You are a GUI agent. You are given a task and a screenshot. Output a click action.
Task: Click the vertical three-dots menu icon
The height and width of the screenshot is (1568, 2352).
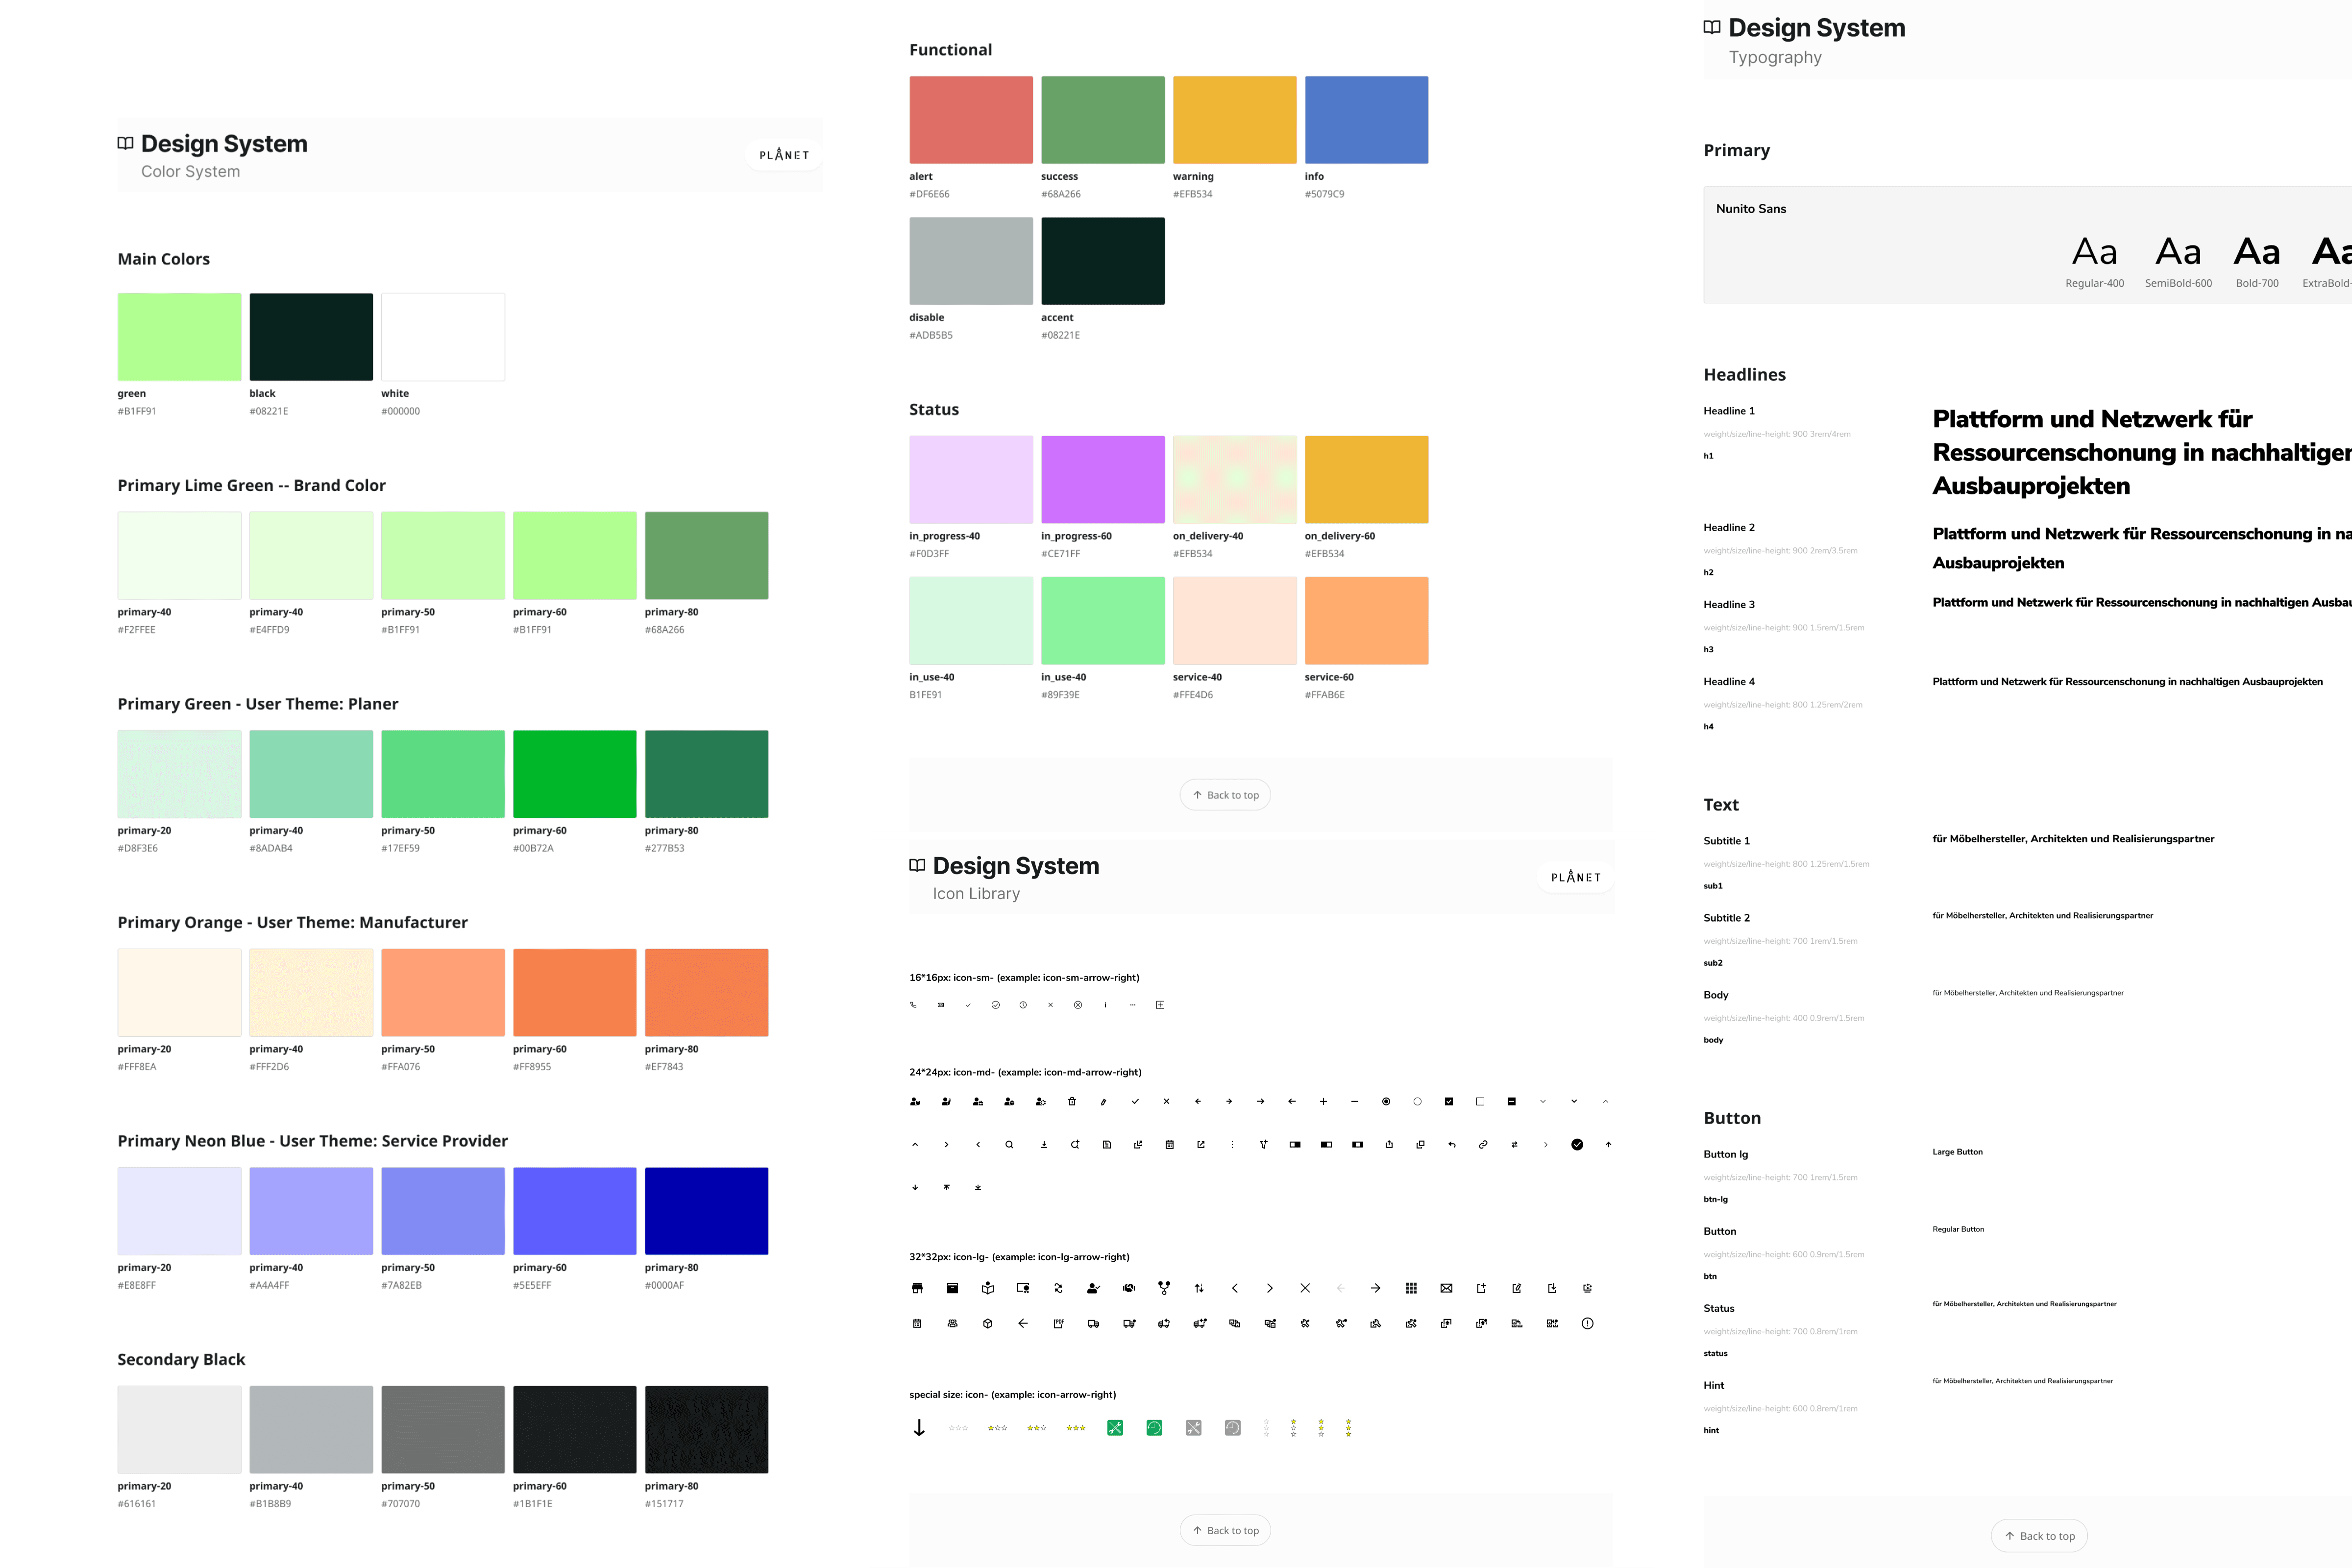click(x=1232, y=1145)
